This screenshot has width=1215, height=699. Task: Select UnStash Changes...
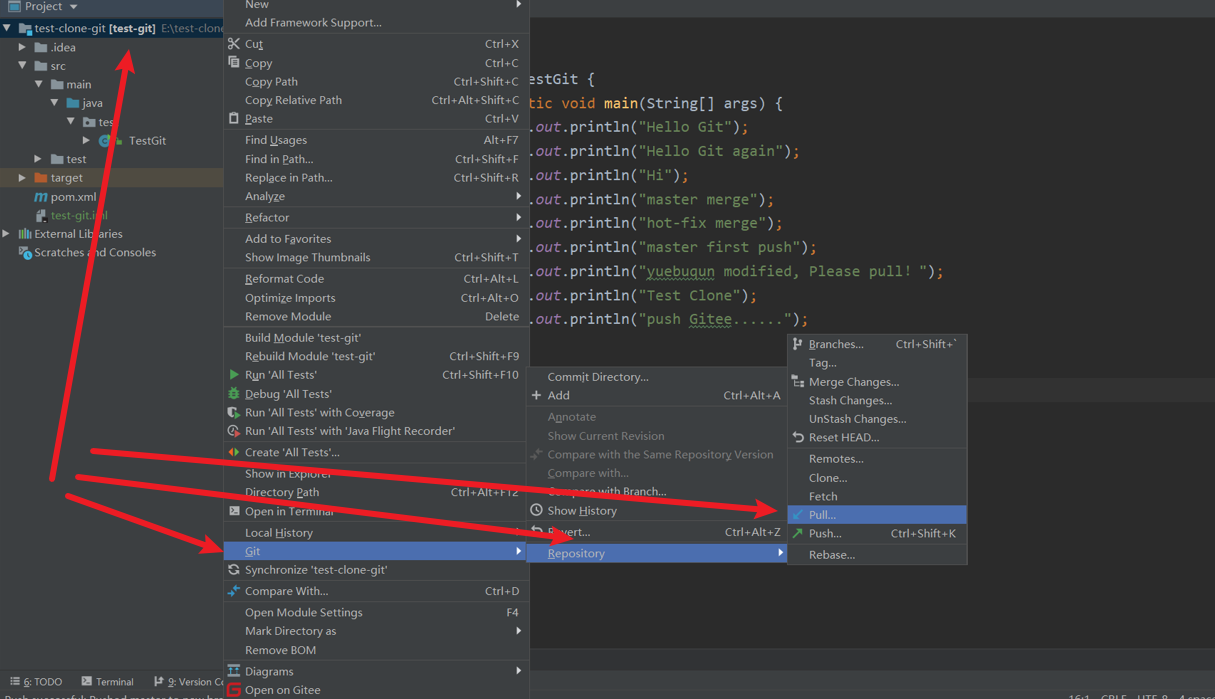click(x=877, y=419)
